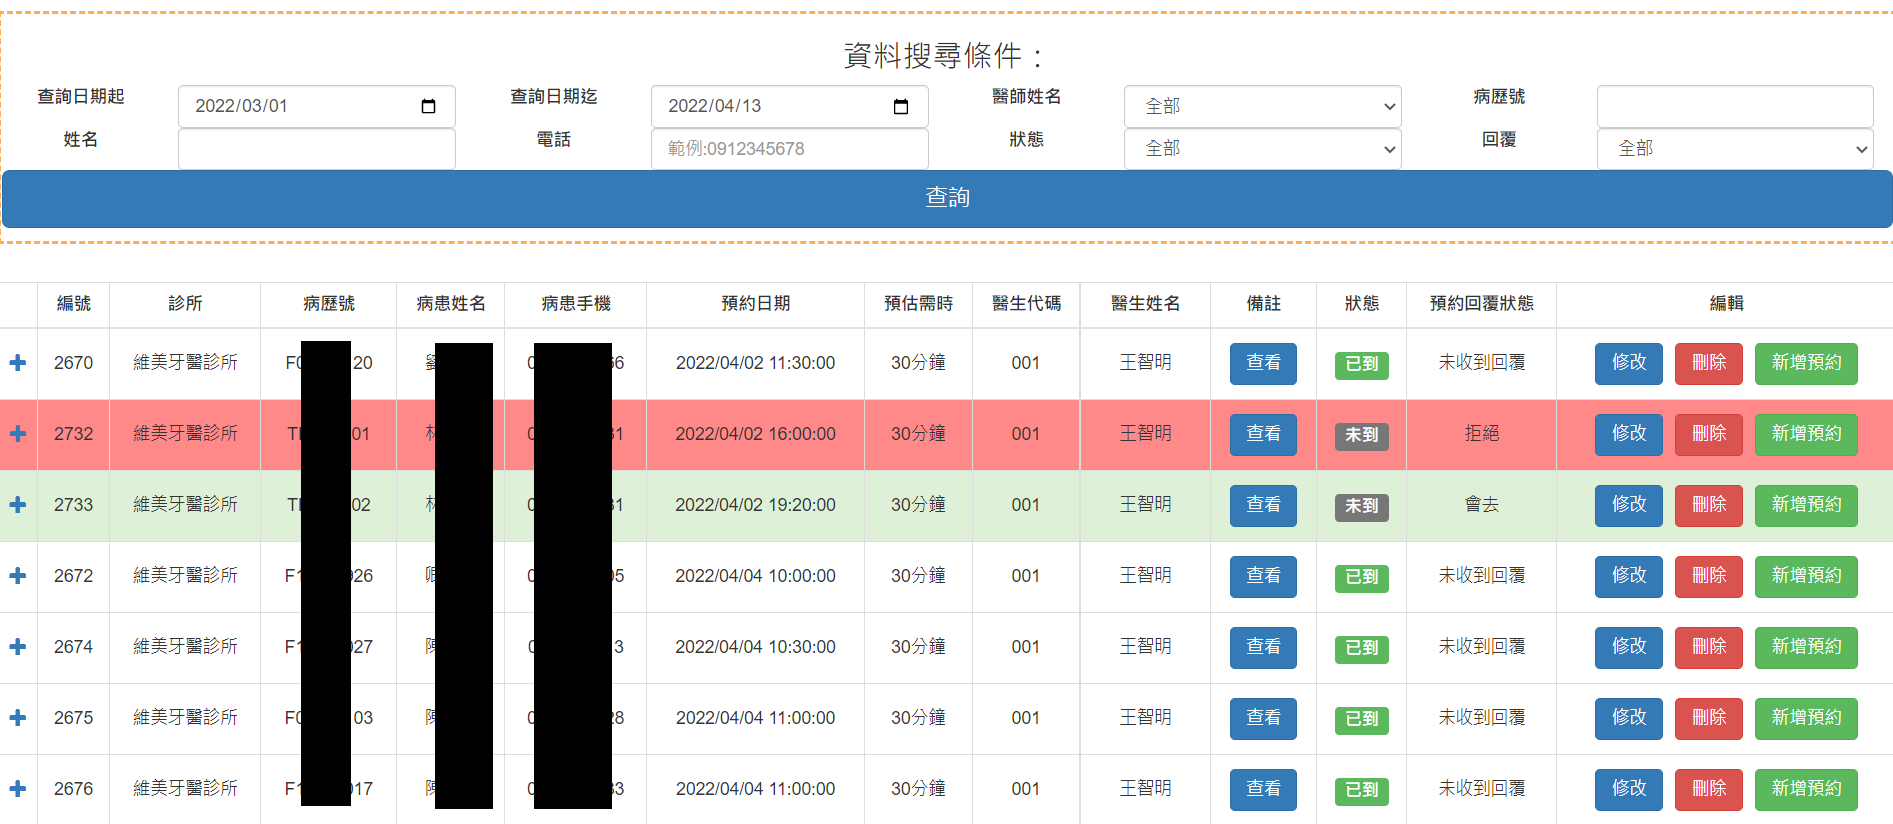Image resolution: width=1893 pixels, height=824 pixels.
Task: Click 查看 for appointment 2675
Action: [x=1263, y=718]
